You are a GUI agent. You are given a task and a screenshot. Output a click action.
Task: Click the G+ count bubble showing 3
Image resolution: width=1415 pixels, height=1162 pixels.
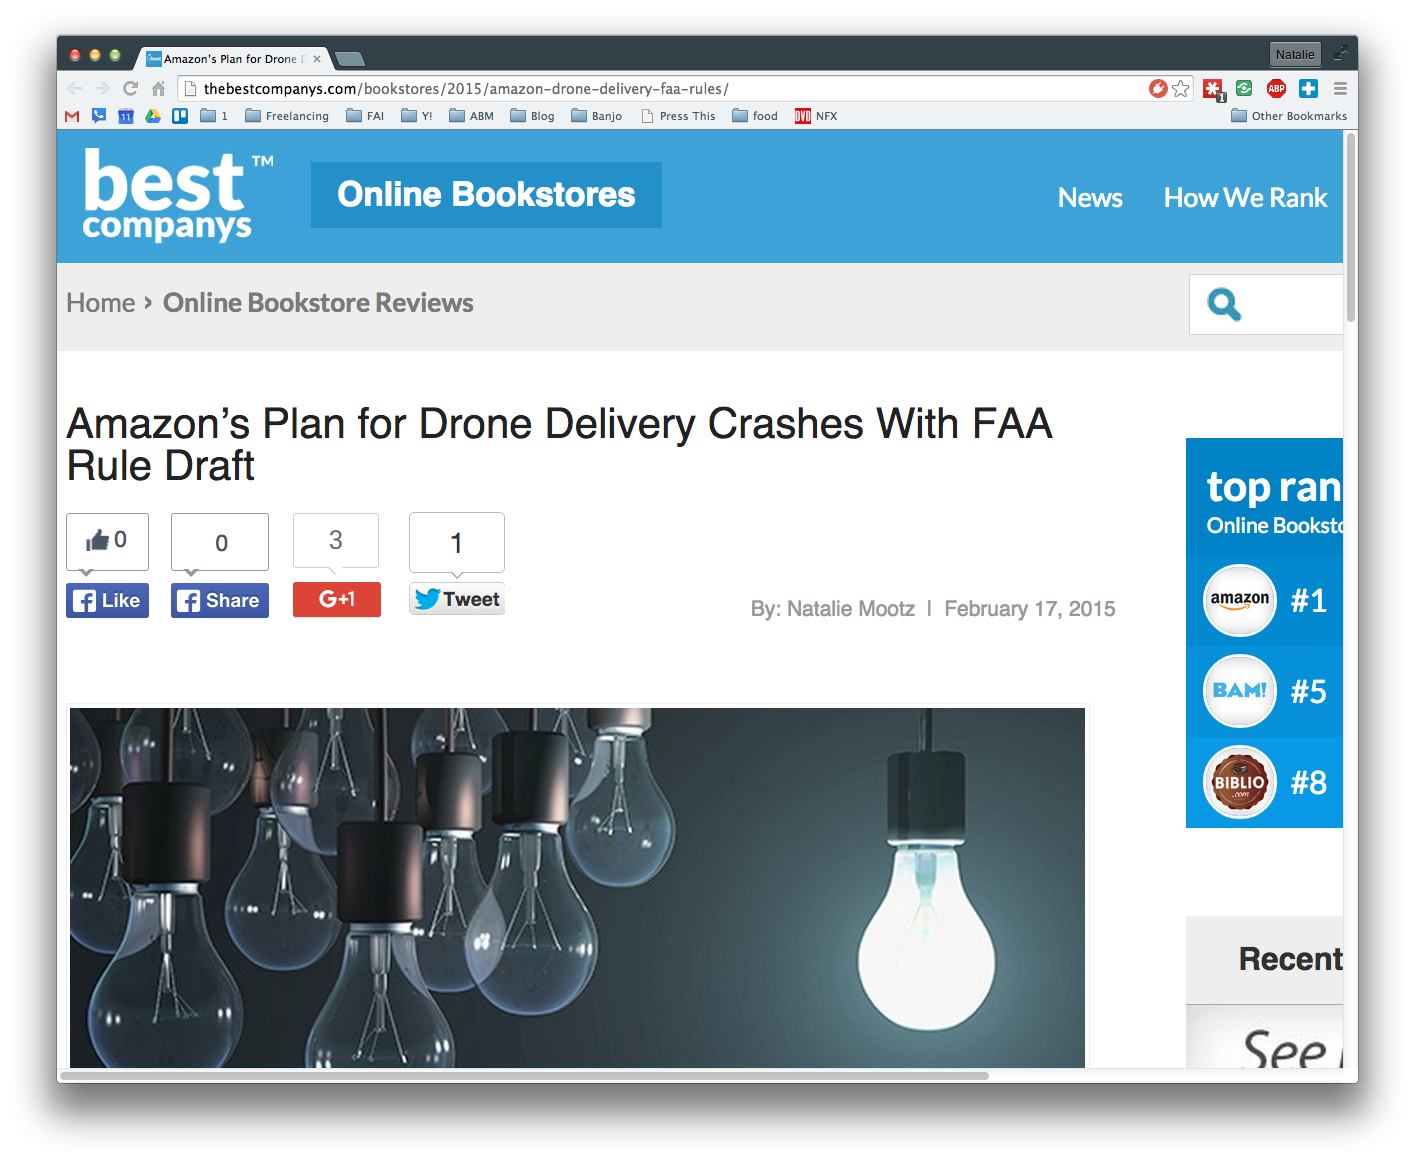(x=336, y=540)
